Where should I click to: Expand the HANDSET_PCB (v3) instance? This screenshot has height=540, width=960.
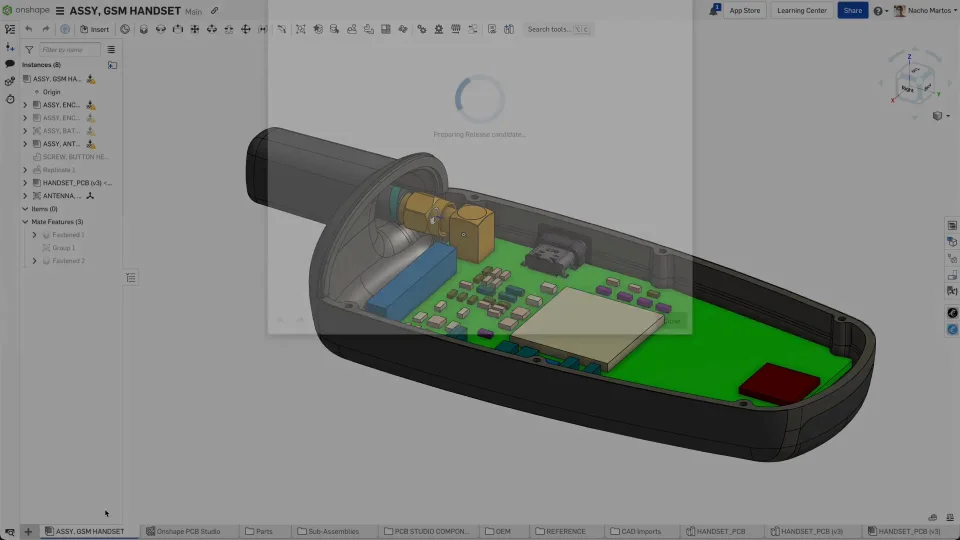point(26,183)
